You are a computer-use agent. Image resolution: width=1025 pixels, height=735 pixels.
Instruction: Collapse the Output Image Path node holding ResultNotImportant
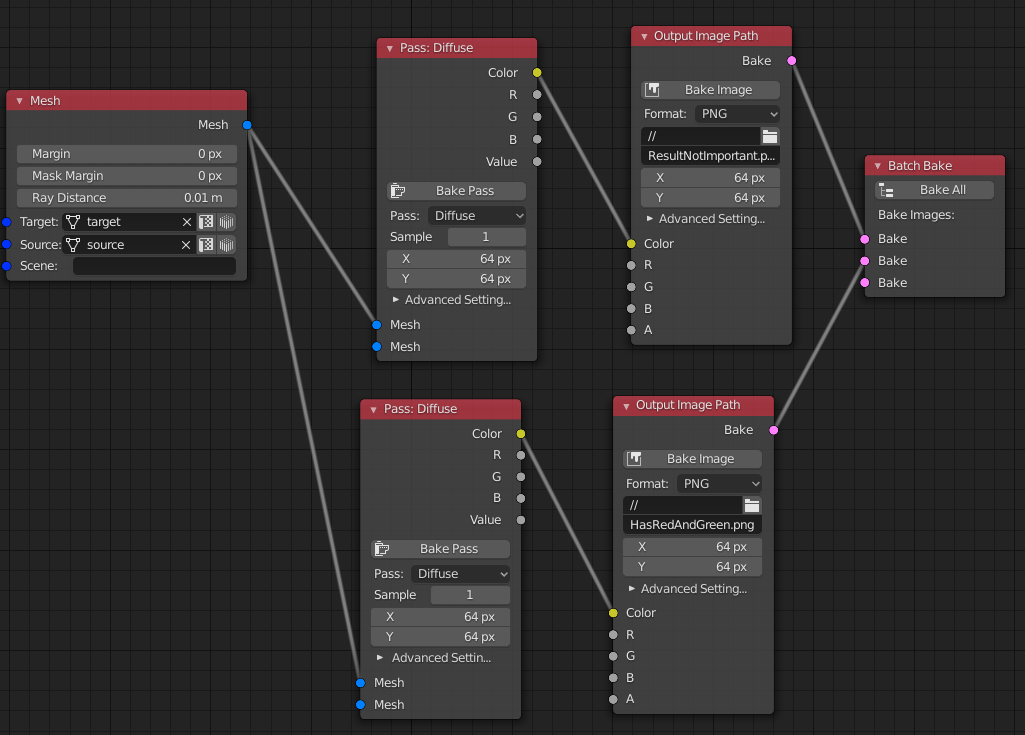click(x=644, y=37)
